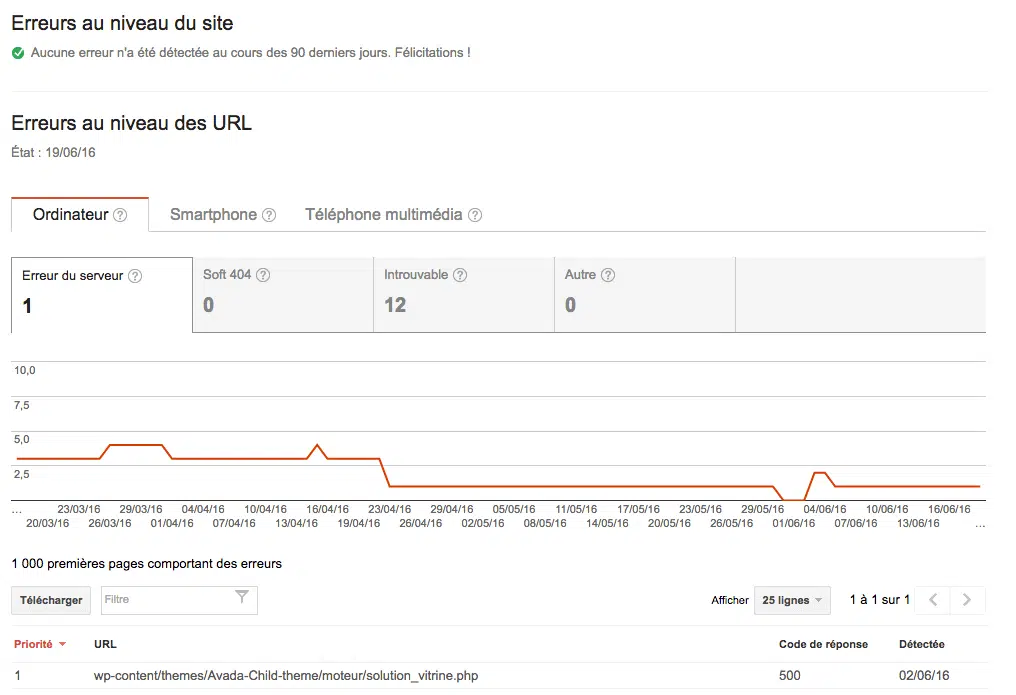Open the 25 lignes rows dropdown
The image size is (1016, 695).
(792, 600)
